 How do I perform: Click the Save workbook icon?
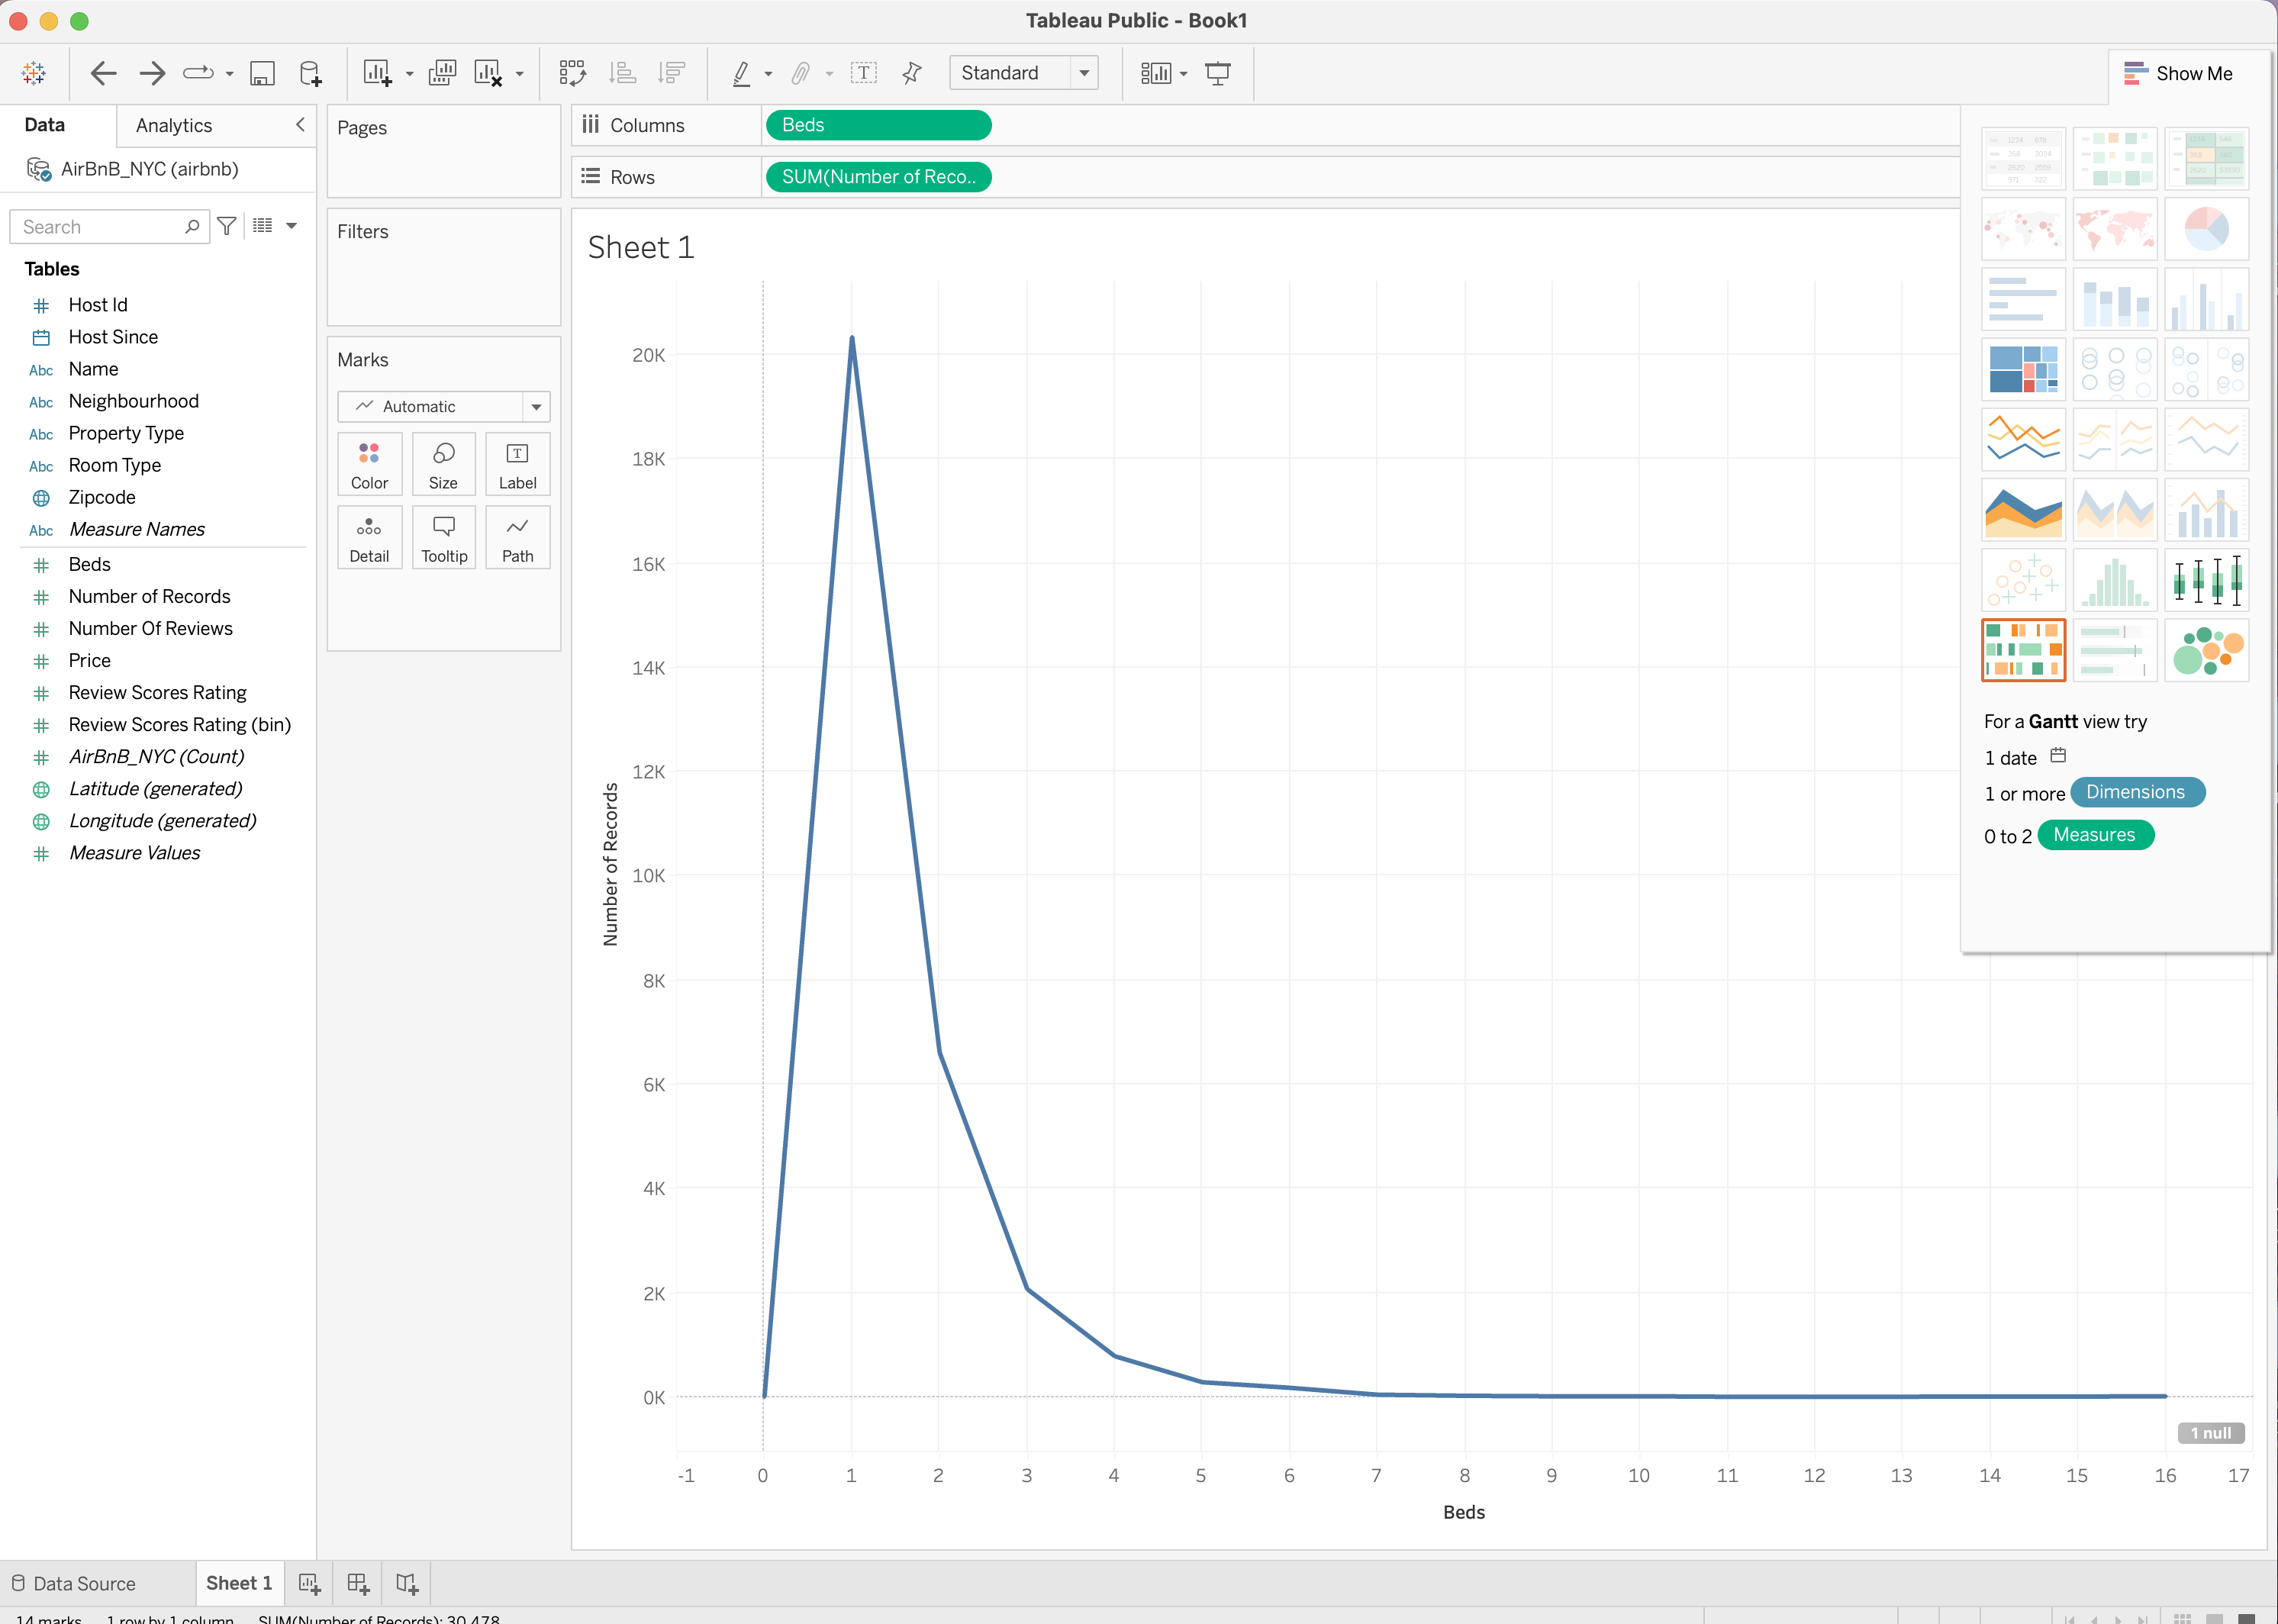[x=262, y=73]
